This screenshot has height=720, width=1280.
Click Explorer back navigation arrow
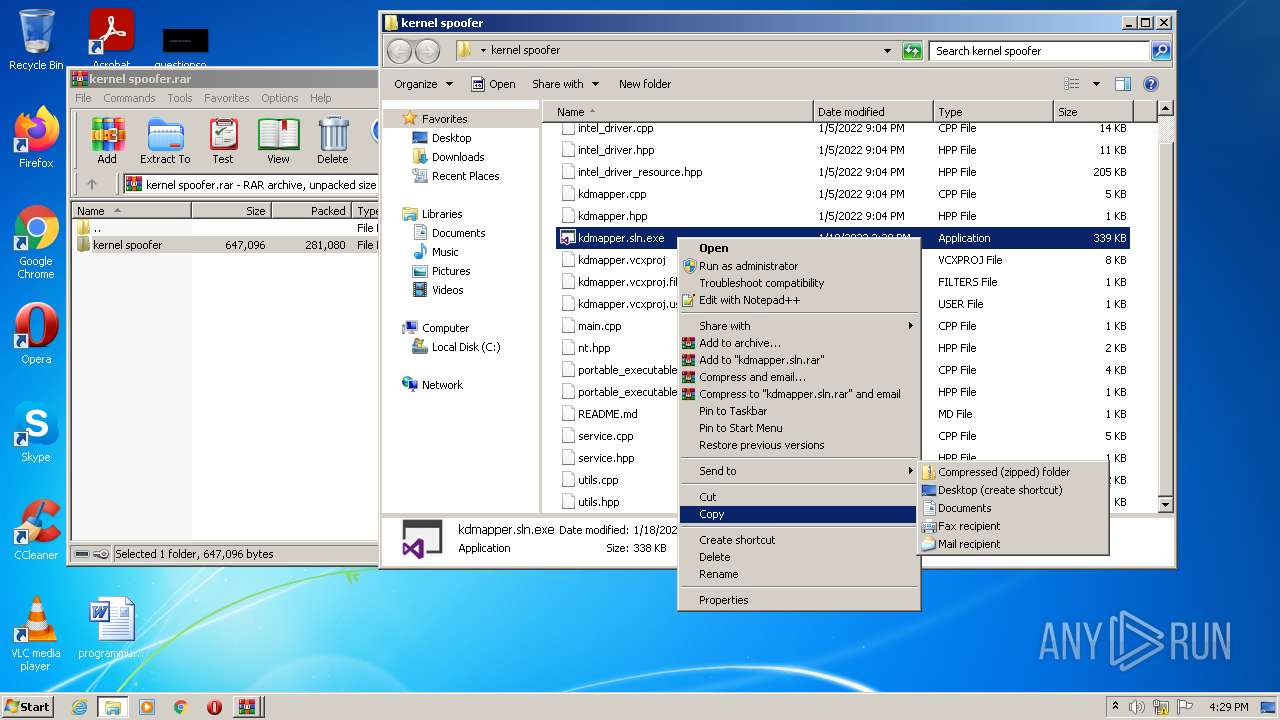[x=398, y=51]
